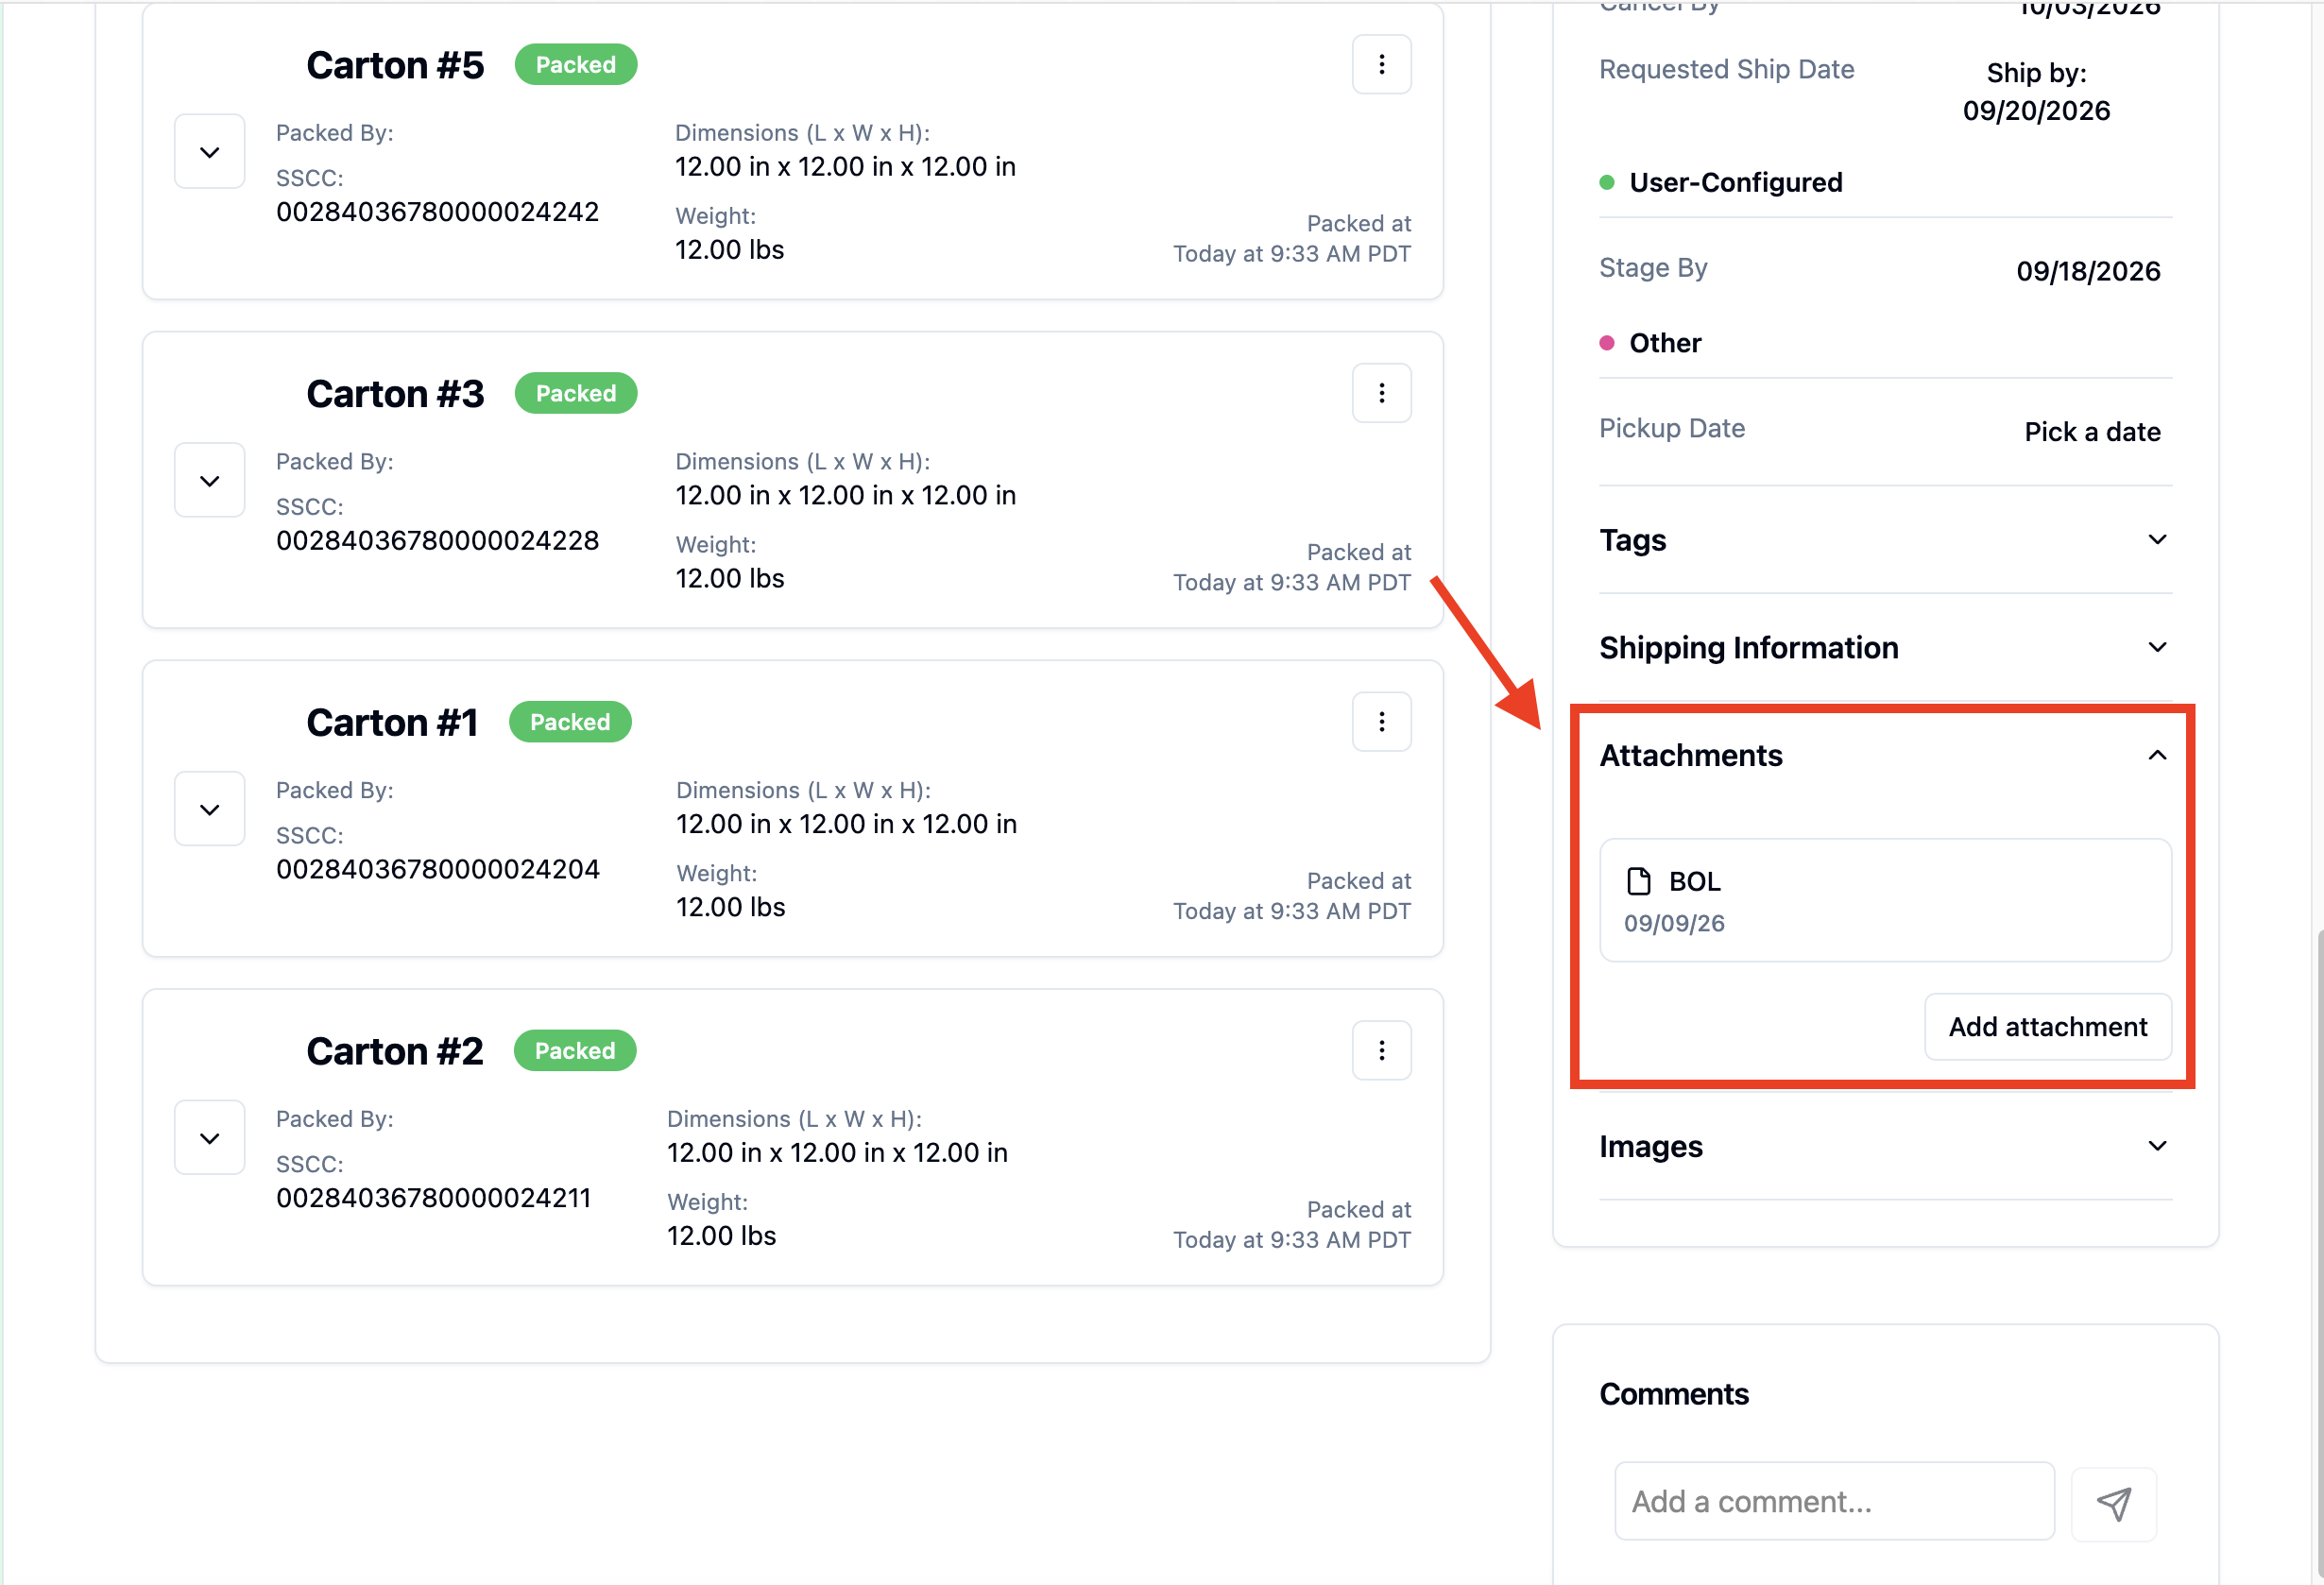Click the Packed badge on Carton #1

(x=570, y=722)
